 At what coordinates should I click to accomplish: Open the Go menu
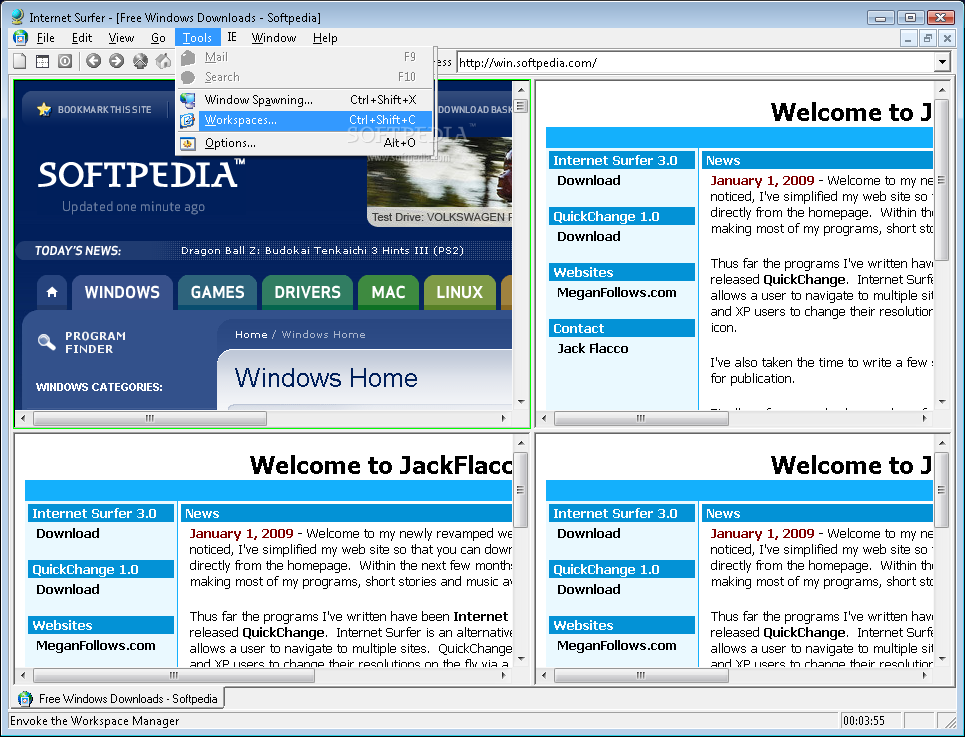[x=158, y=38]
